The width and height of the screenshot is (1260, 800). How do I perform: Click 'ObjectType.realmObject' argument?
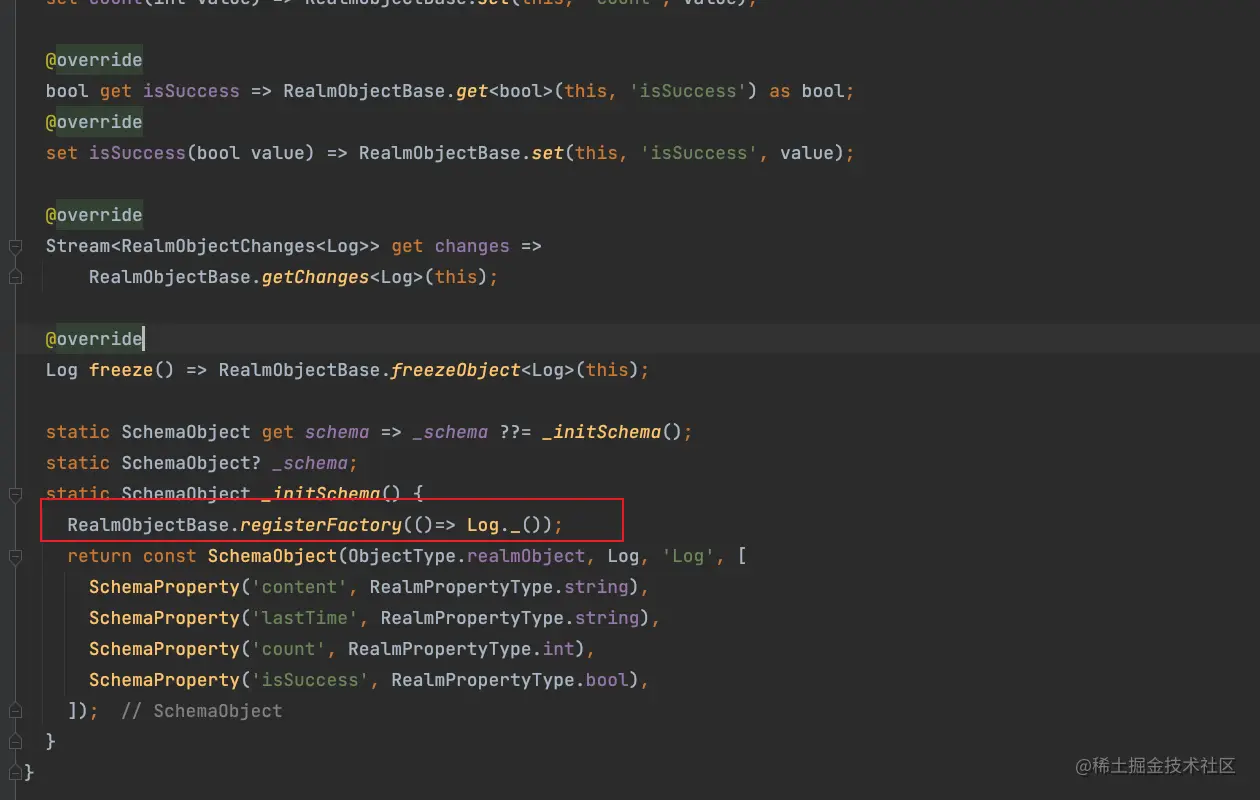pyautogui.click(x=467, y=556)
